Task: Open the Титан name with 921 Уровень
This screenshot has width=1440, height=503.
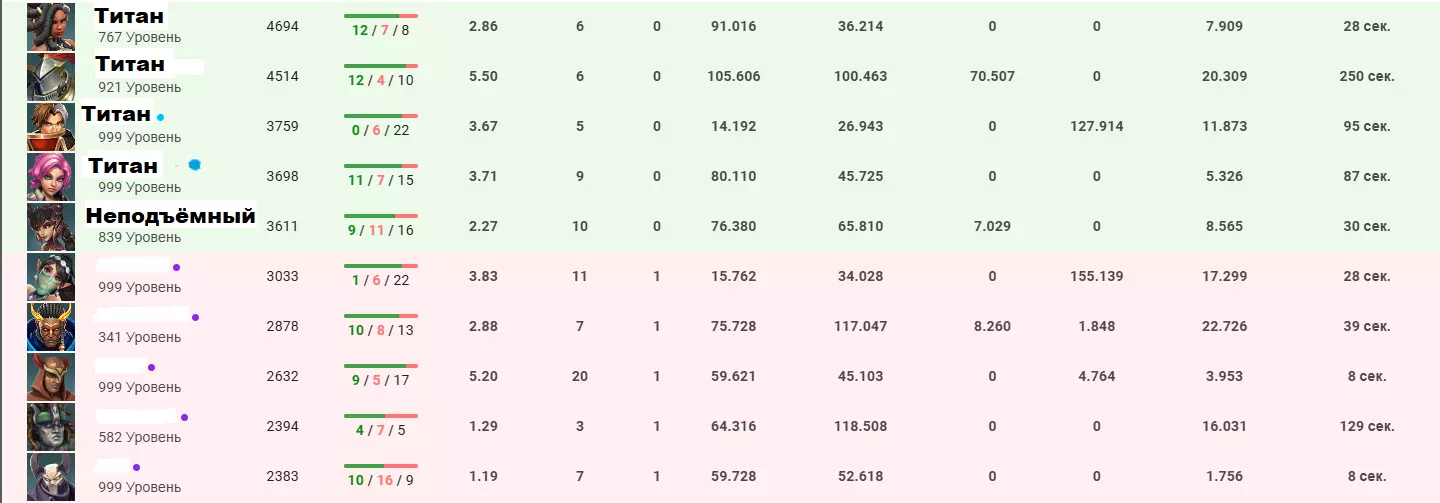Action: coord(130,65)
